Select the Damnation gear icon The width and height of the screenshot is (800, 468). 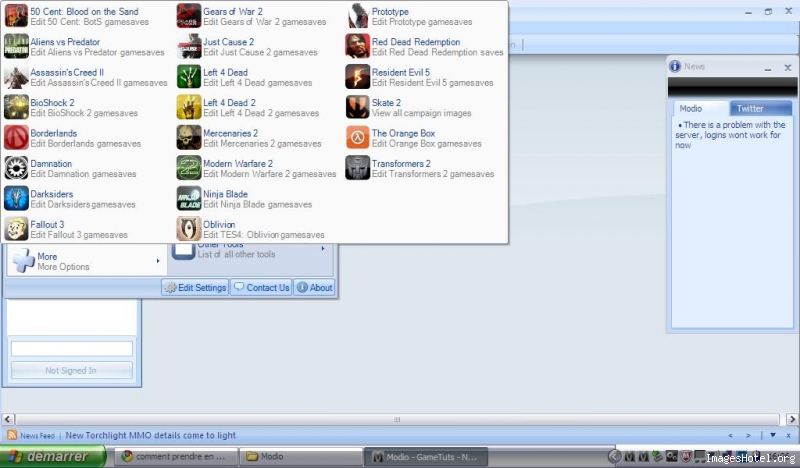pyautogui.click(x=16, y=168)
